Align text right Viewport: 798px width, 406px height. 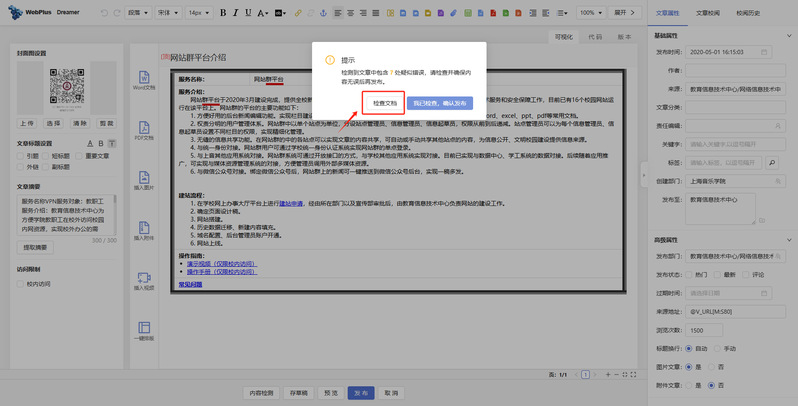[x=363, y=13]
